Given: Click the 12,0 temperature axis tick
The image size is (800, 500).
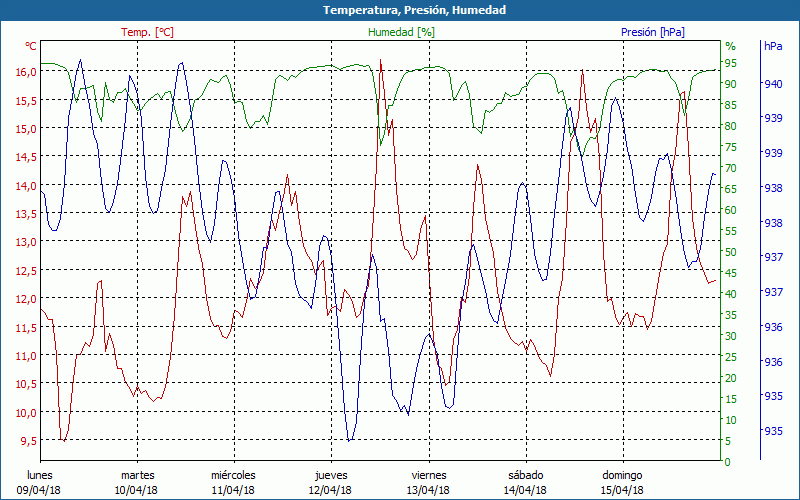Looking at the screenshot, I should point(26,299).
